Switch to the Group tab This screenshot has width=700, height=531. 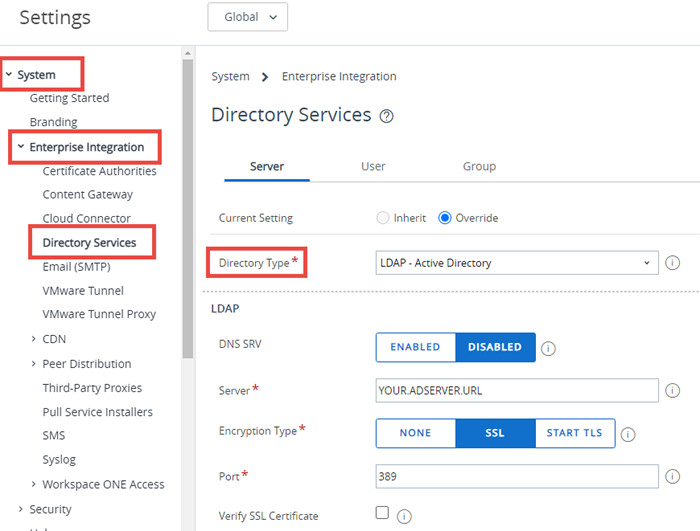tap(479, 167)
